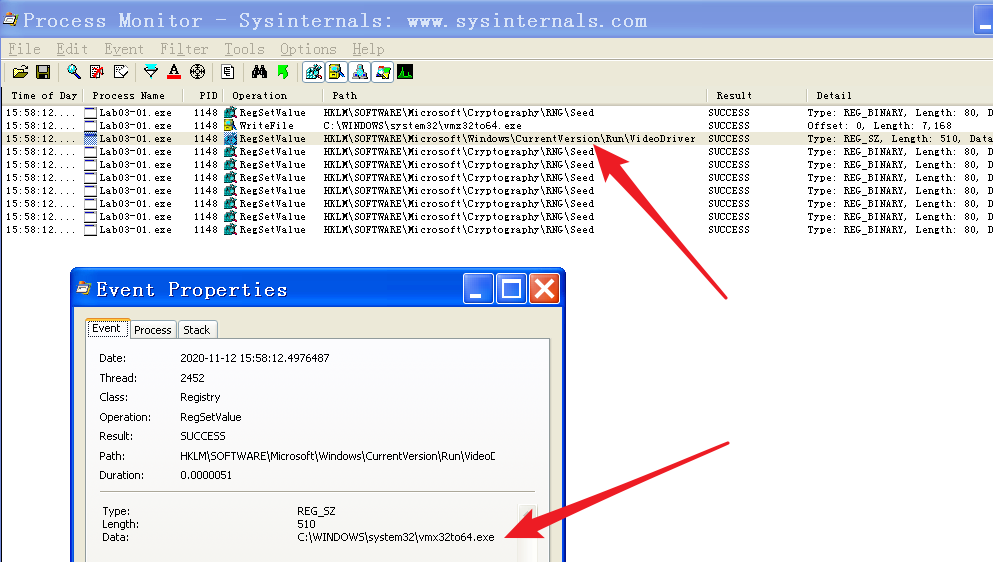Toggle Show Network Activity icon
Screen dimensions: 993x562
(360, 72)
